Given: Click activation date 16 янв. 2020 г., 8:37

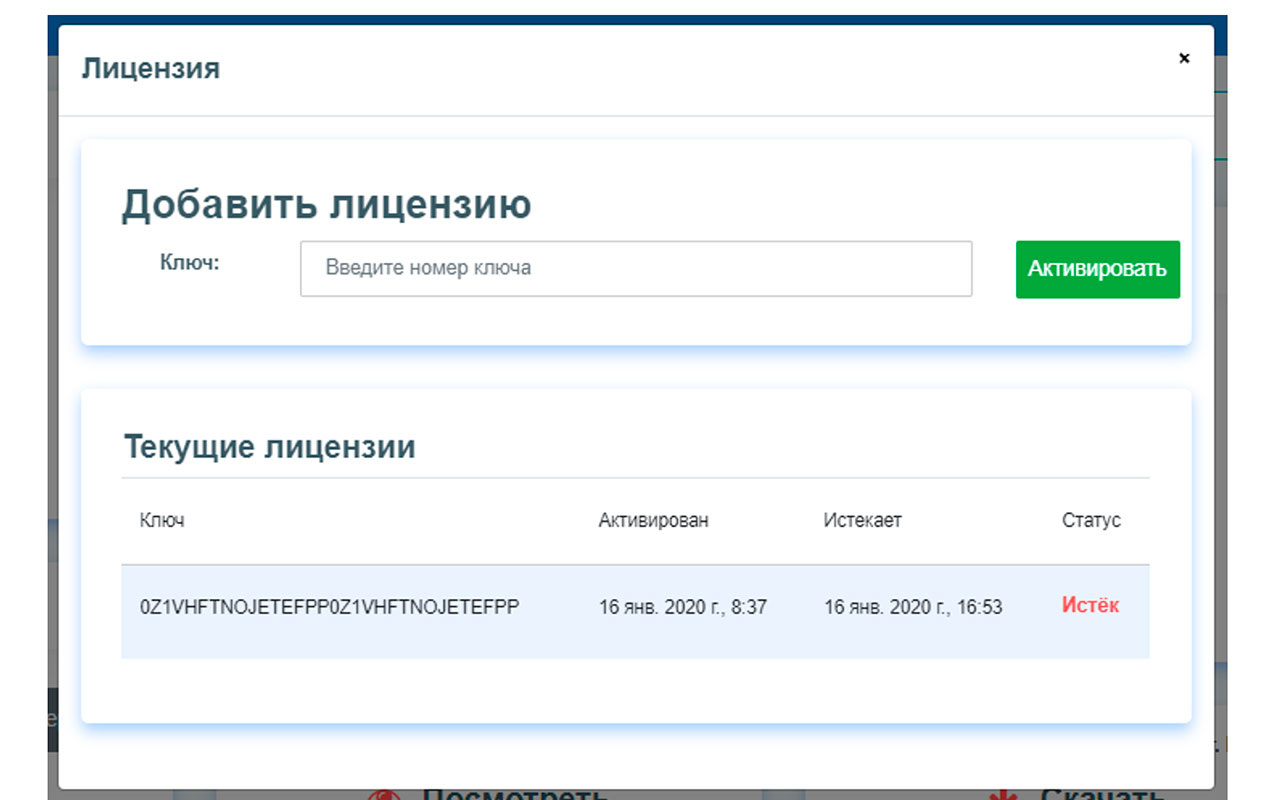Looking at the screenshot, I should 683,607.
